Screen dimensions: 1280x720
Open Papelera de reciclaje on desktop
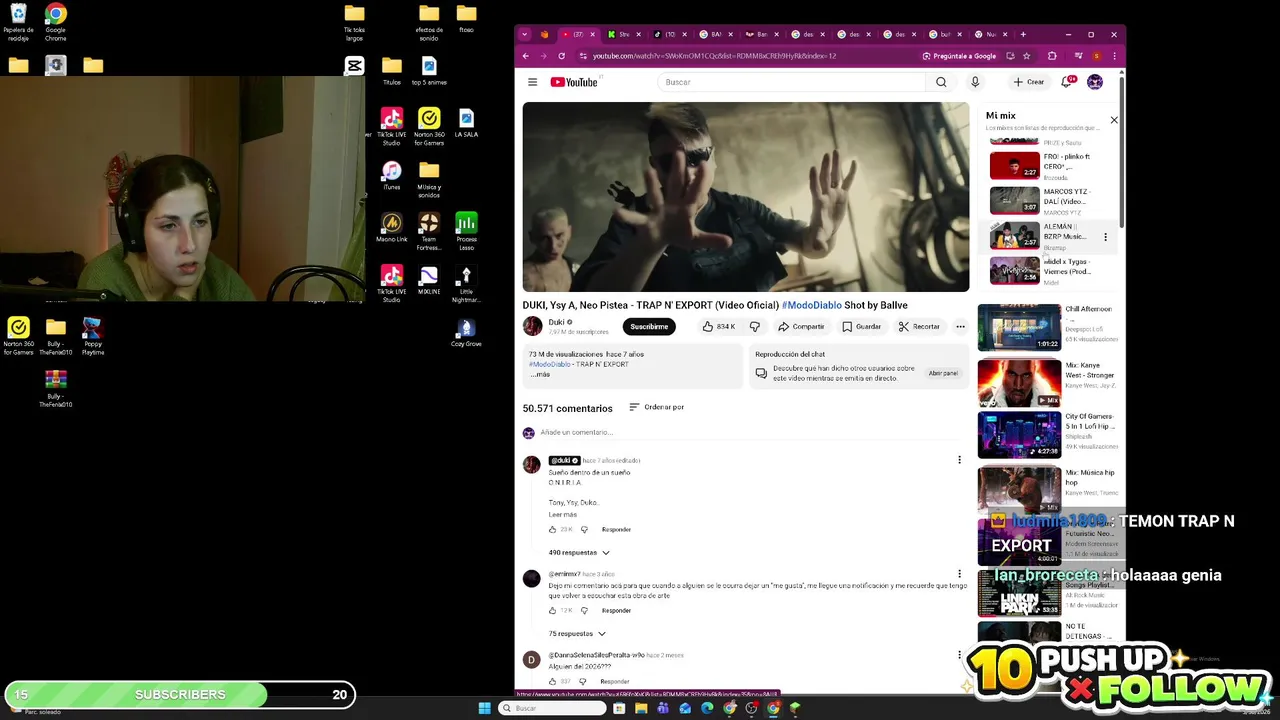pyautogui.click(x=18, y=22)
